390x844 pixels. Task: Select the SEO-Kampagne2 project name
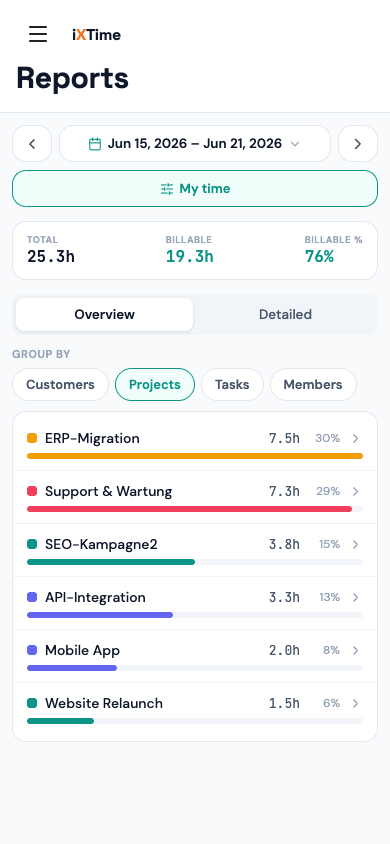point(101,545)
